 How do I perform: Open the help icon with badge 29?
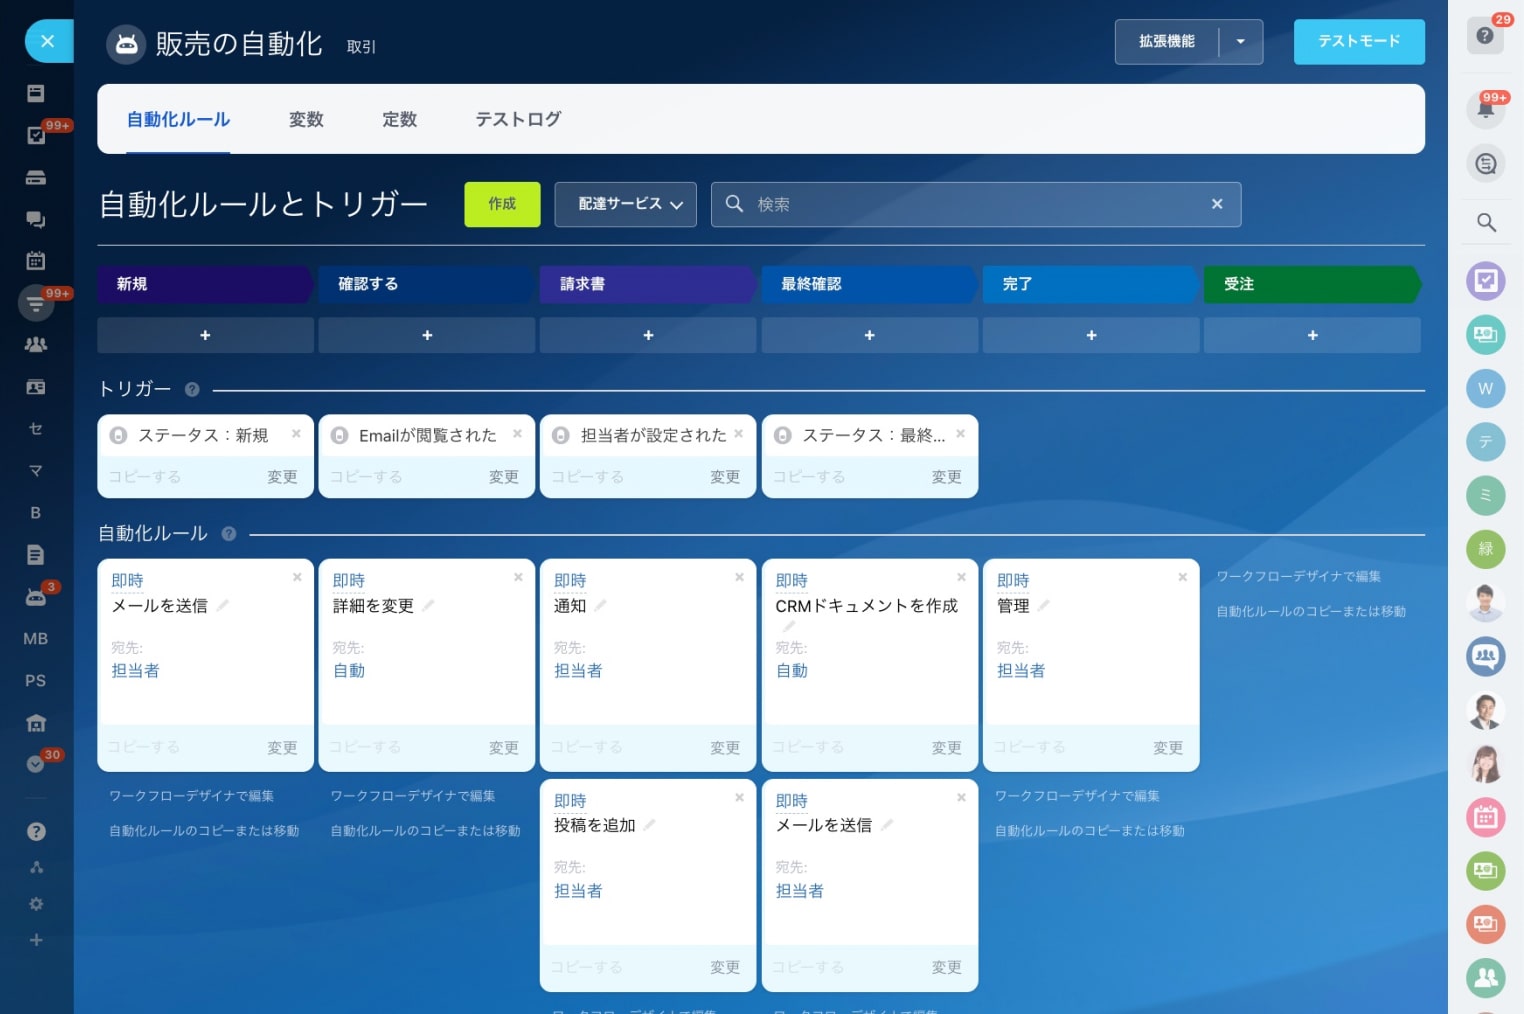[1485, 36]
